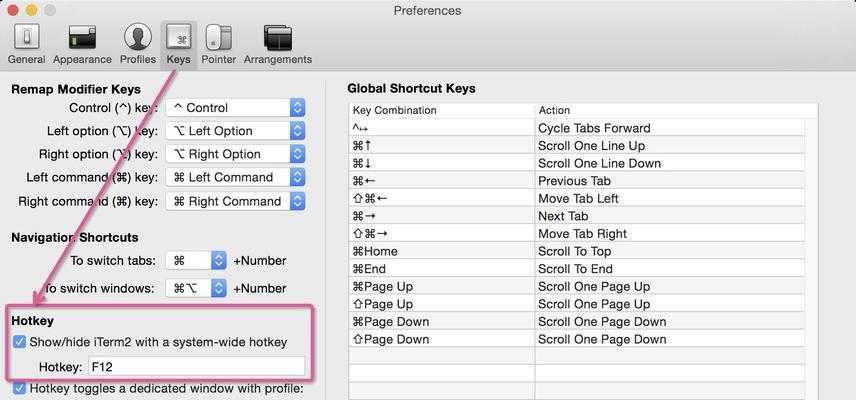This screenshot has width=856, height=400.
Task: Toggle Hotkey toggles a dedicated window checkbox
Action: 19,389
